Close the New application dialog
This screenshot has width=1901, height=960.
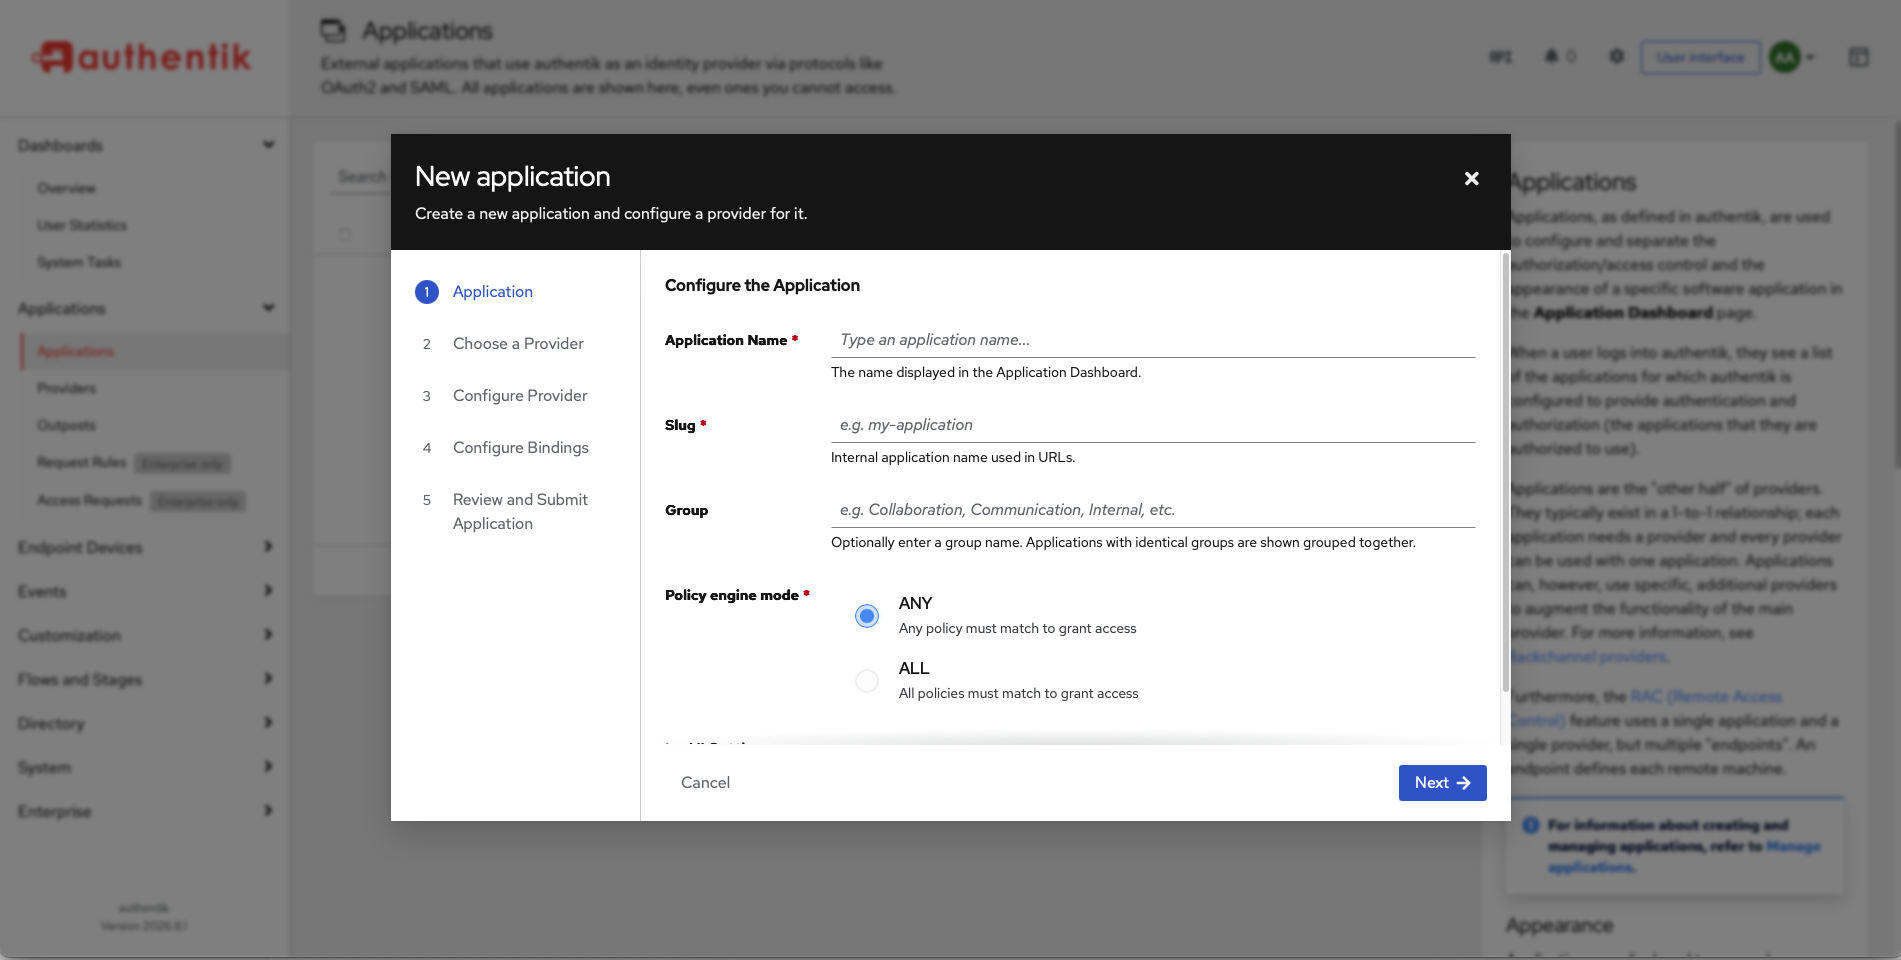coord(1471,178)
